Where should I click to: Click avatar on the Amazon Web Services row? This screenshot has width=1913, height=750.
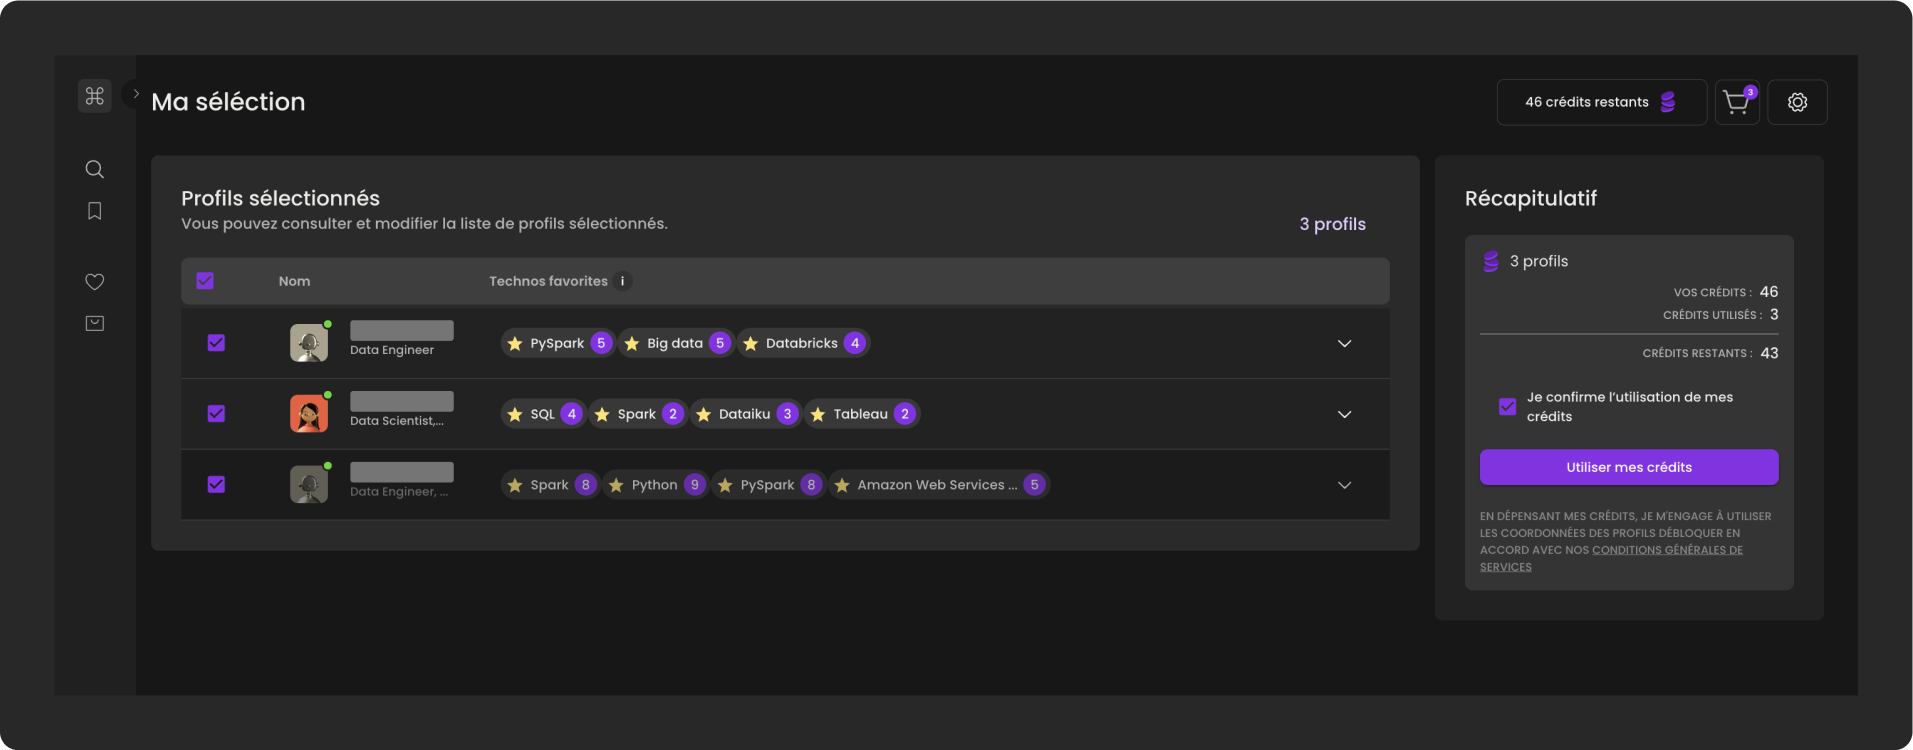(x=309, y=485)
